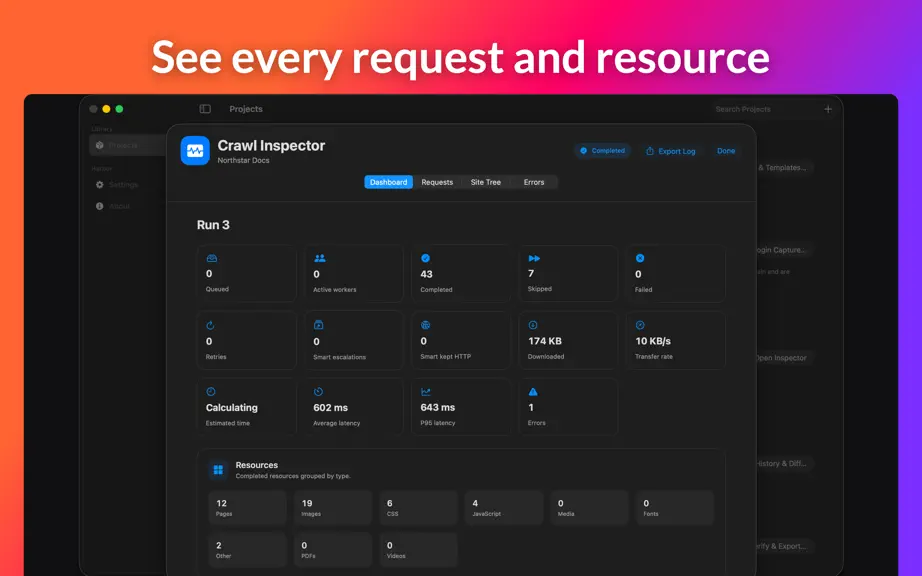Click the Smart kept HTTP globe icon
922x576 pixels.
tap(426, 325)
